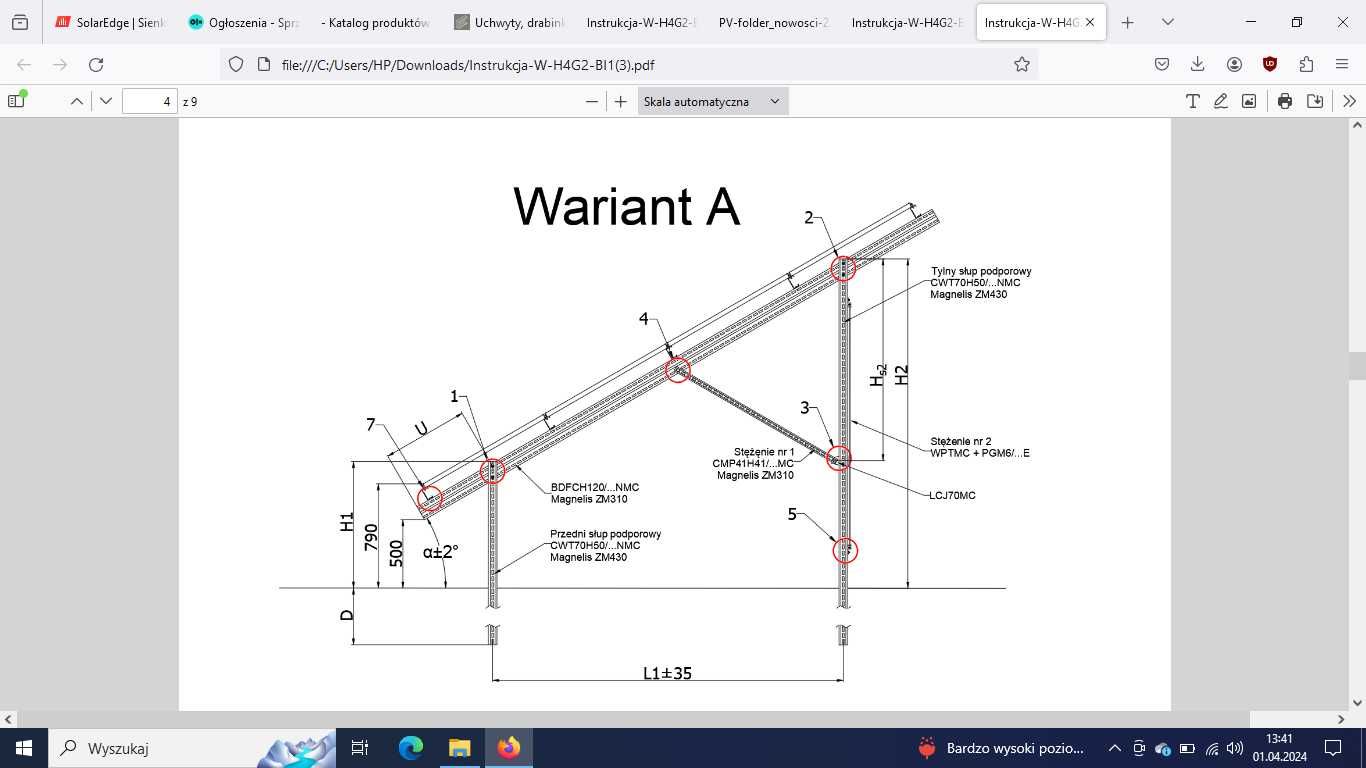The image size is (1366, 768).
Task: Open the Windows notification center
Action: [1333, 748]
